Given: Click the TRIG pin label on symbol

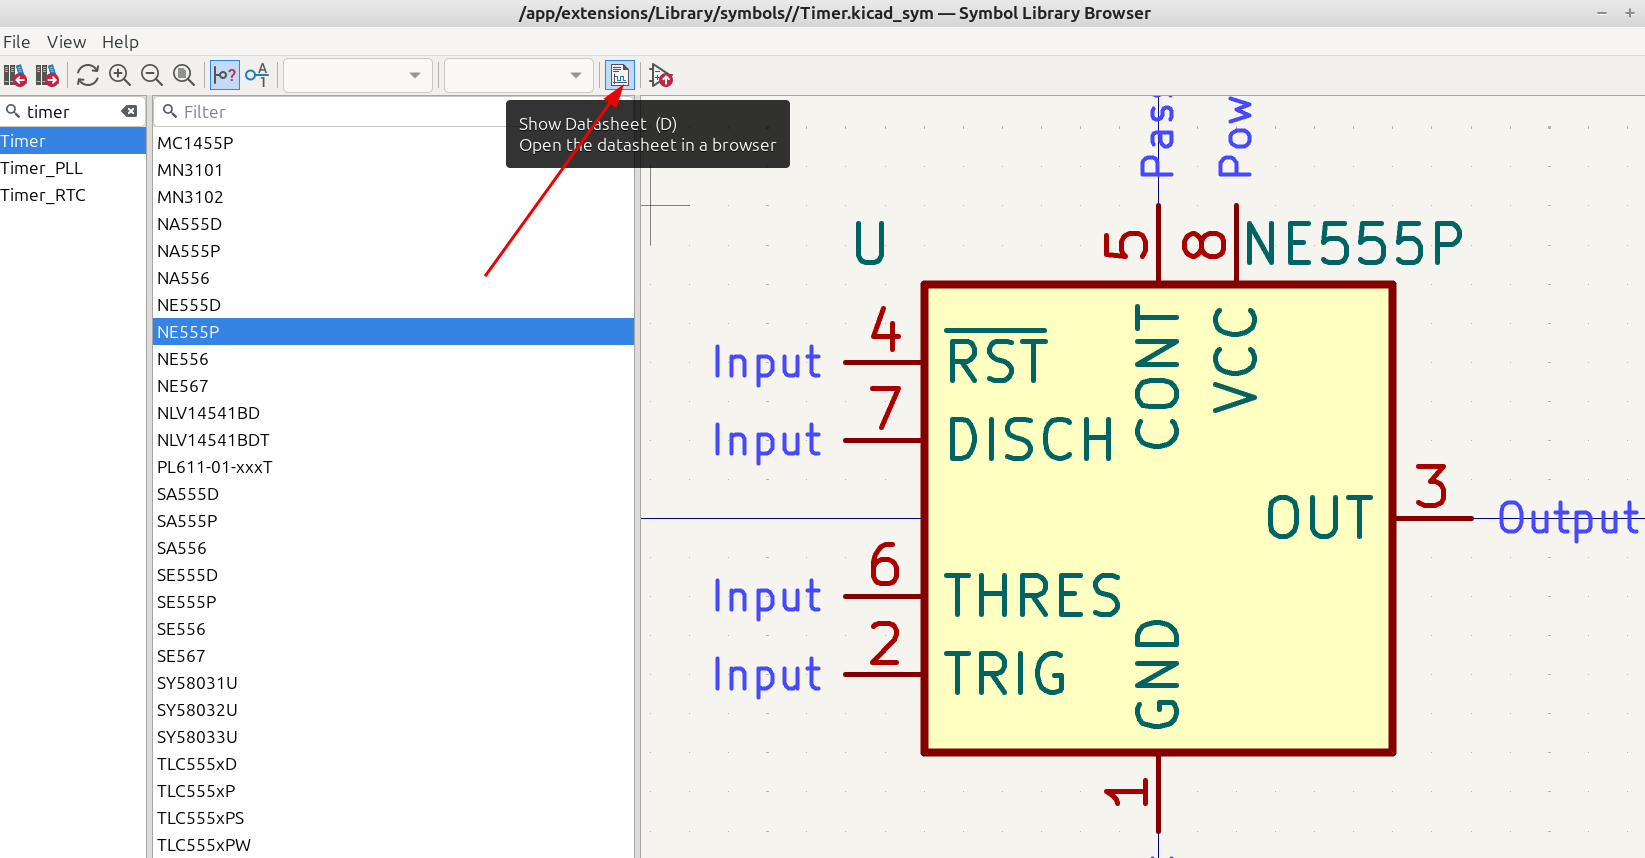Looking at the screenshot, I should (x=1006, y=673).
